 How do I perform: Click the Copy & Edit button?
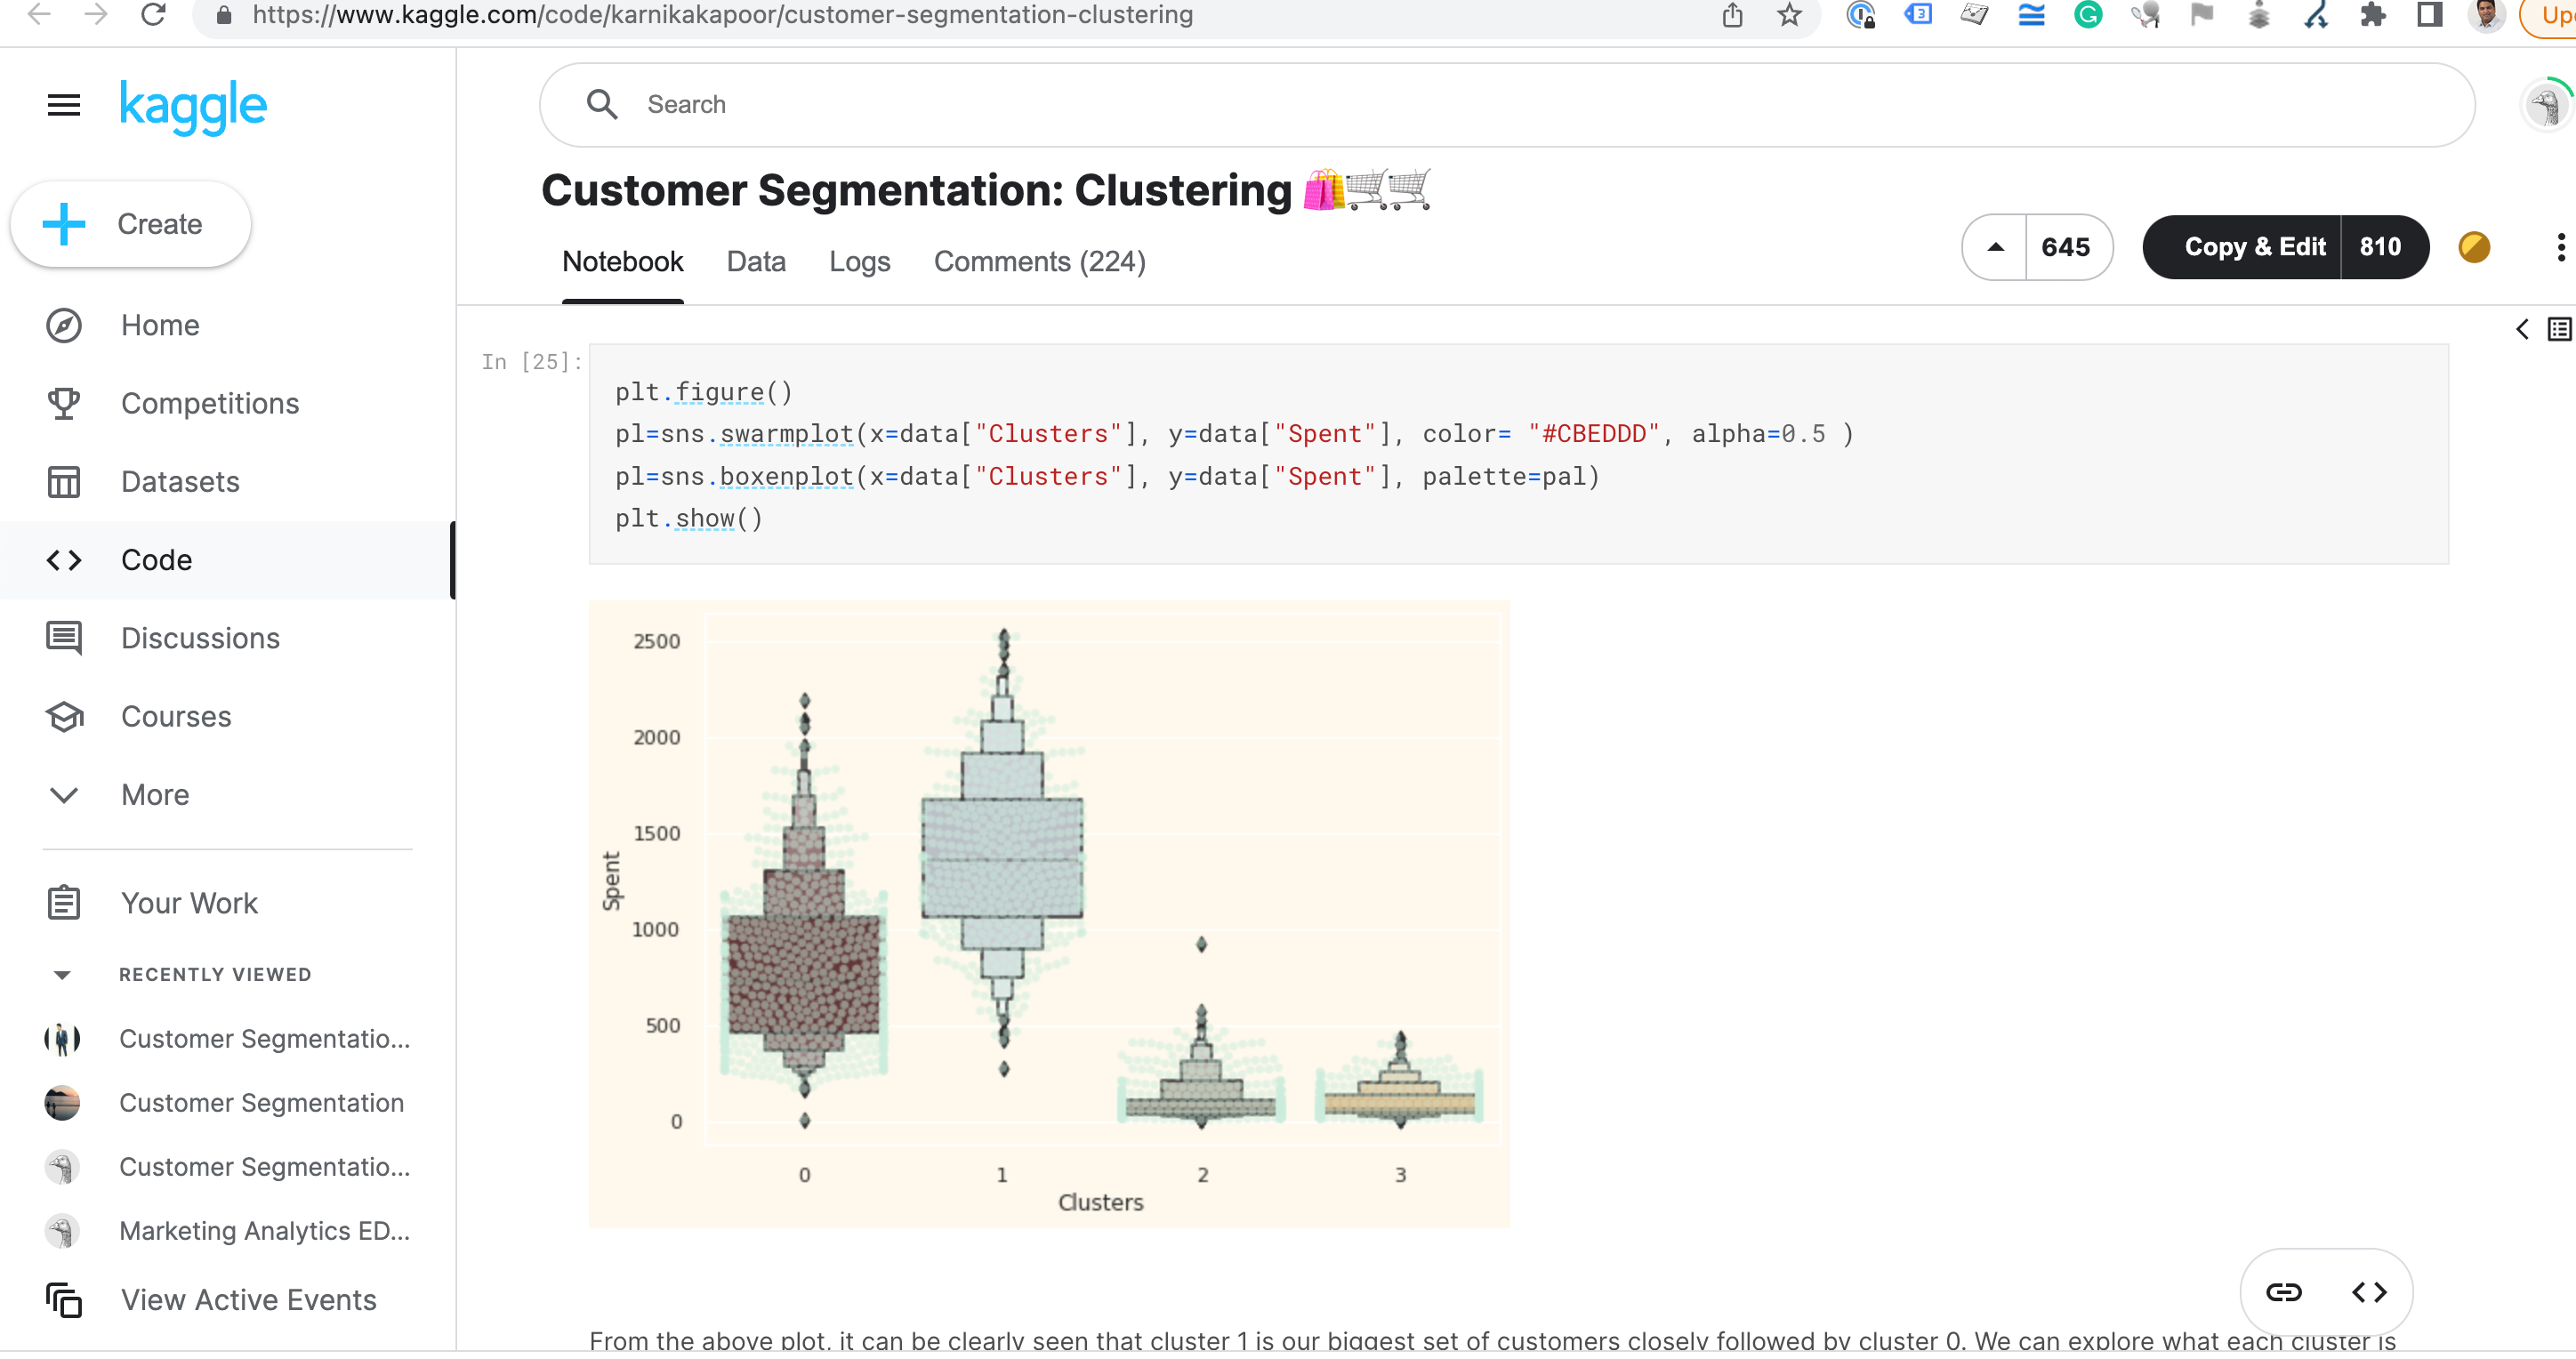2253,247
